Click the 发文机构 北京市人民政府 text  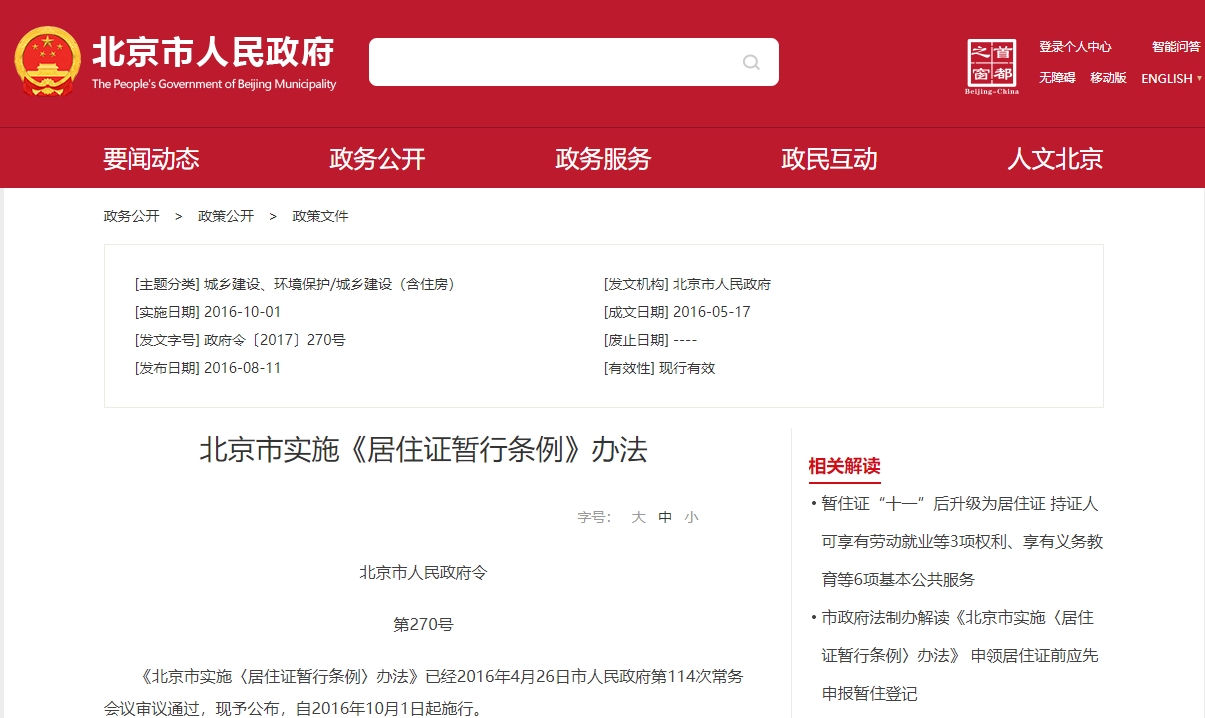point(687,284)
